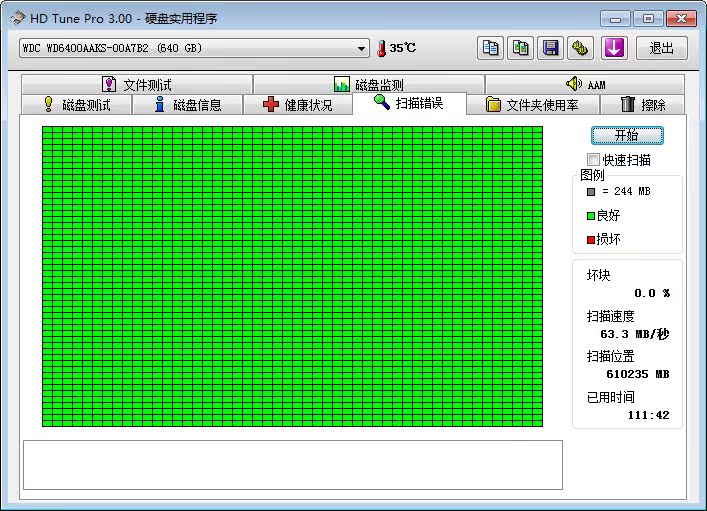Click the purple down-arrow tray icon
707x511 pixels.
[614, 48]
